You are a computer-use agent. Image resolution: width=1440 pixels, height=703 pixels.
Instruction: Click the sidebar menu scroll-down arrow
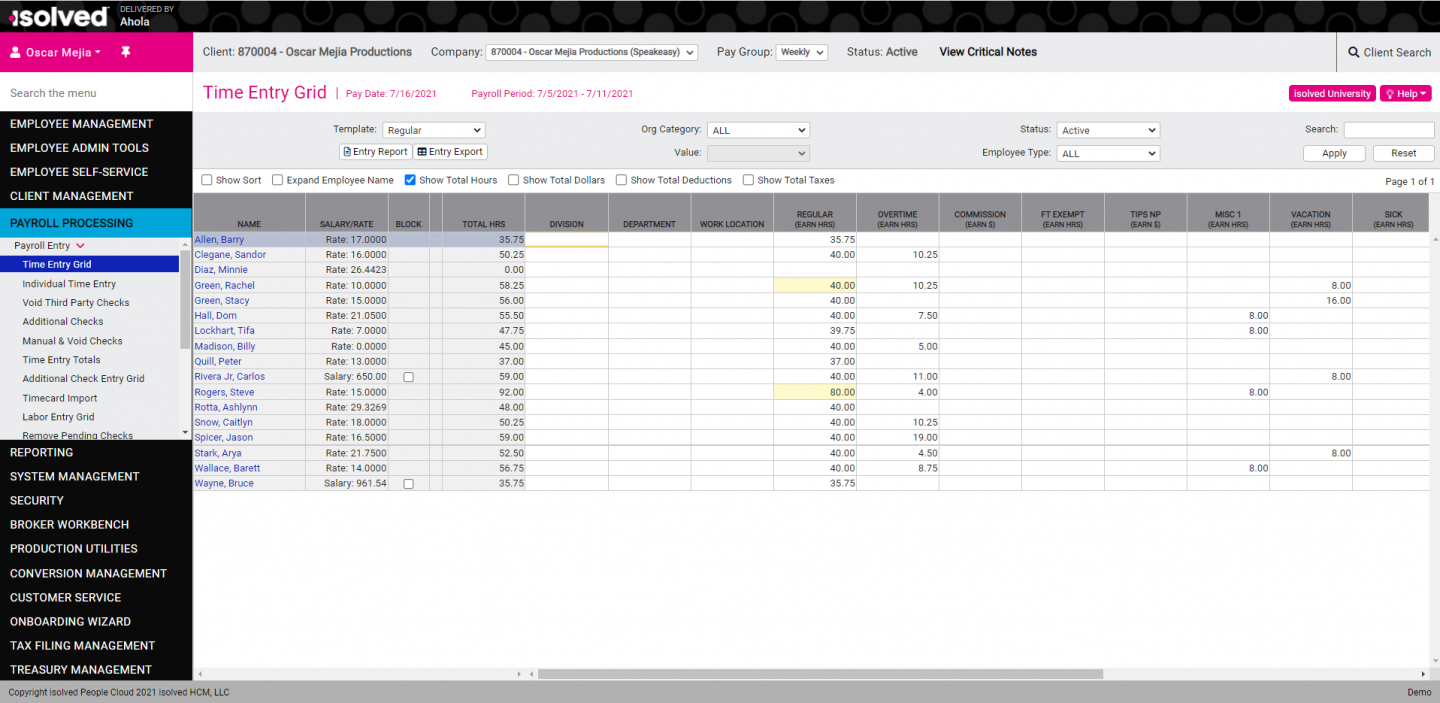point(185,432)
